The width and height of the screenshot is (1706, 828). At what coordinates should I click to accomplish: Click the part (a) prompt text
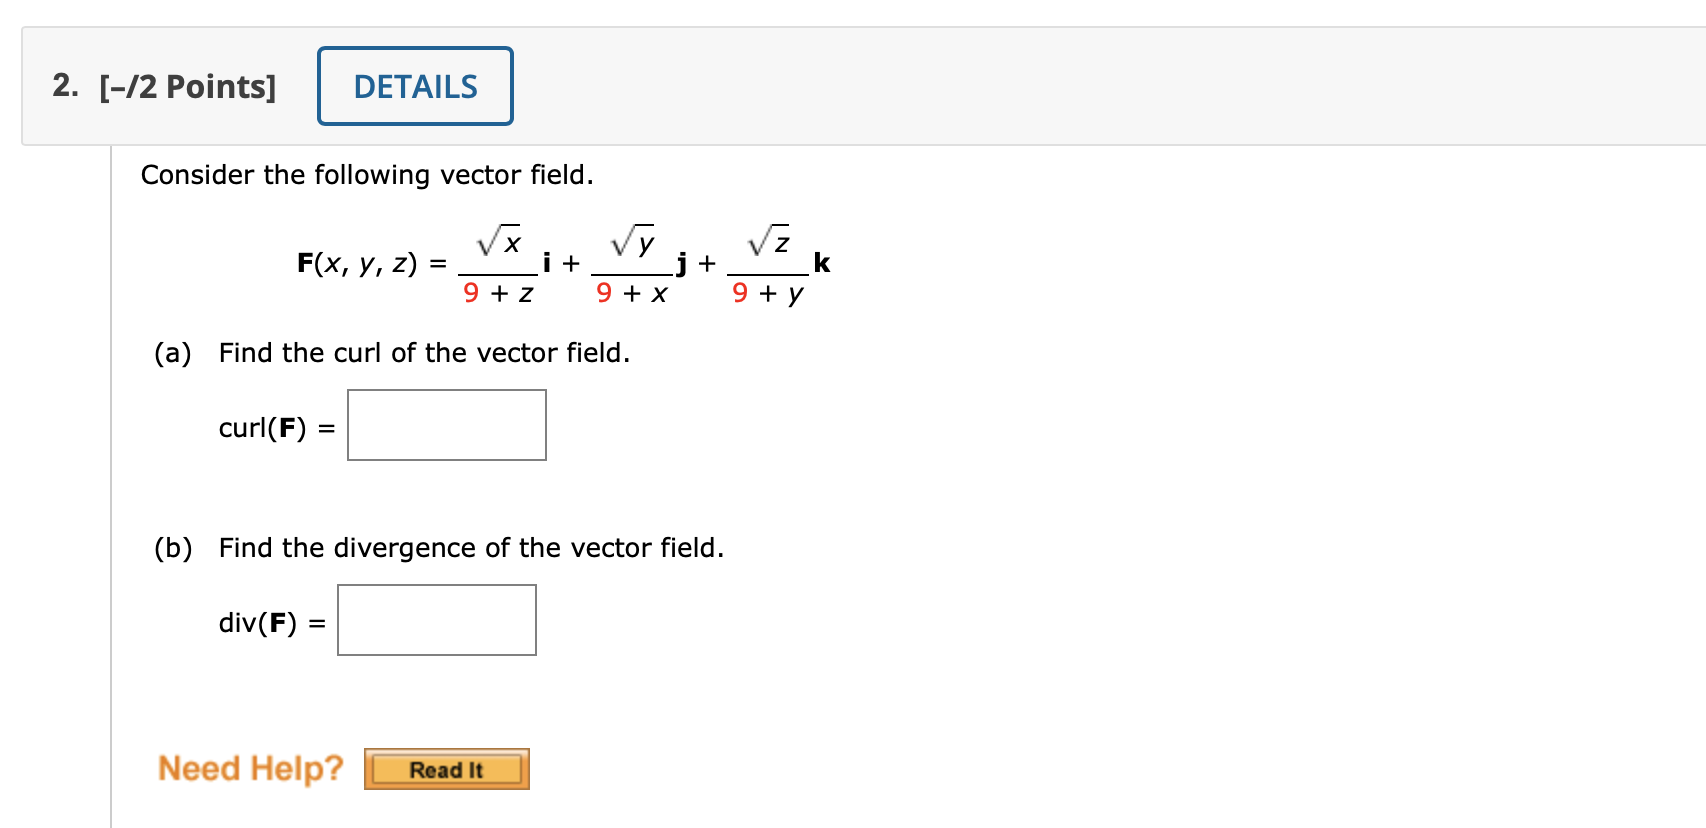[x=423, y=352]
